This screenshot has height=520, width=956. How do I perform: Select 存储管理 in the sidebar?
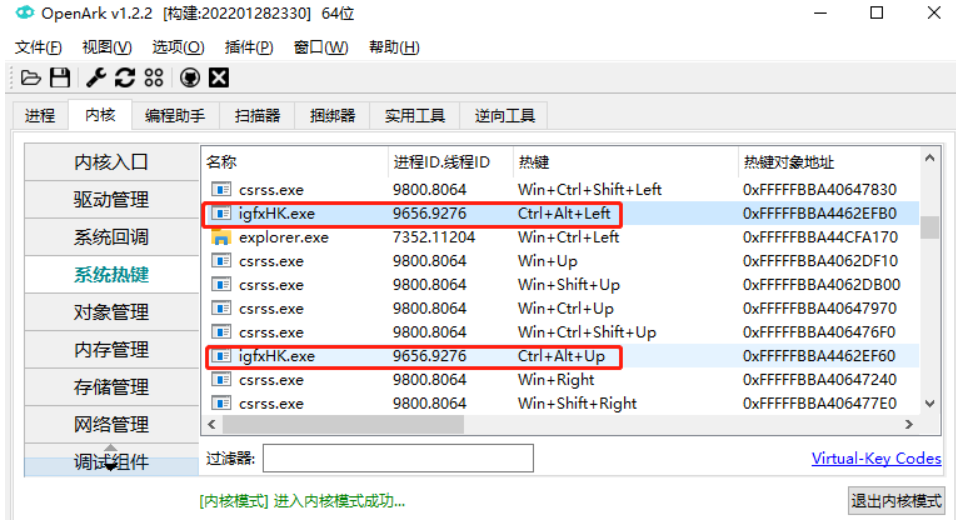coord(111,387)
